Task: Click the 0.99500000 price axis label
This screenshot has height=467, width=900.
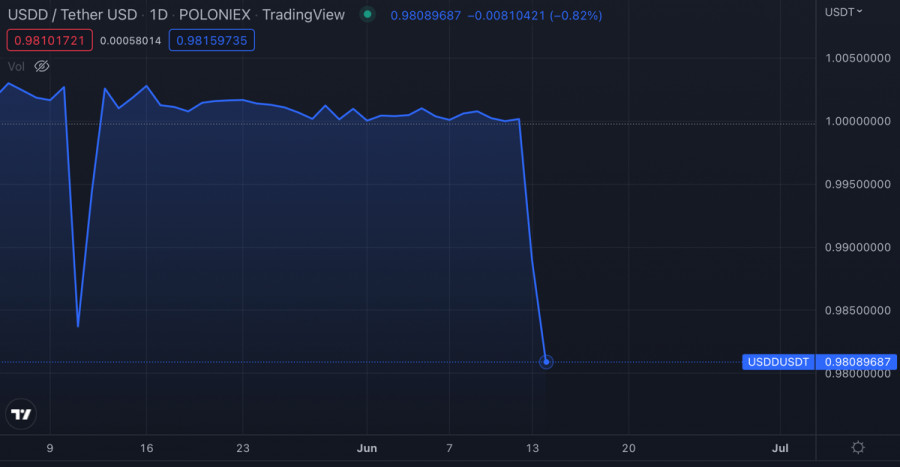Action: click(858, 184)
